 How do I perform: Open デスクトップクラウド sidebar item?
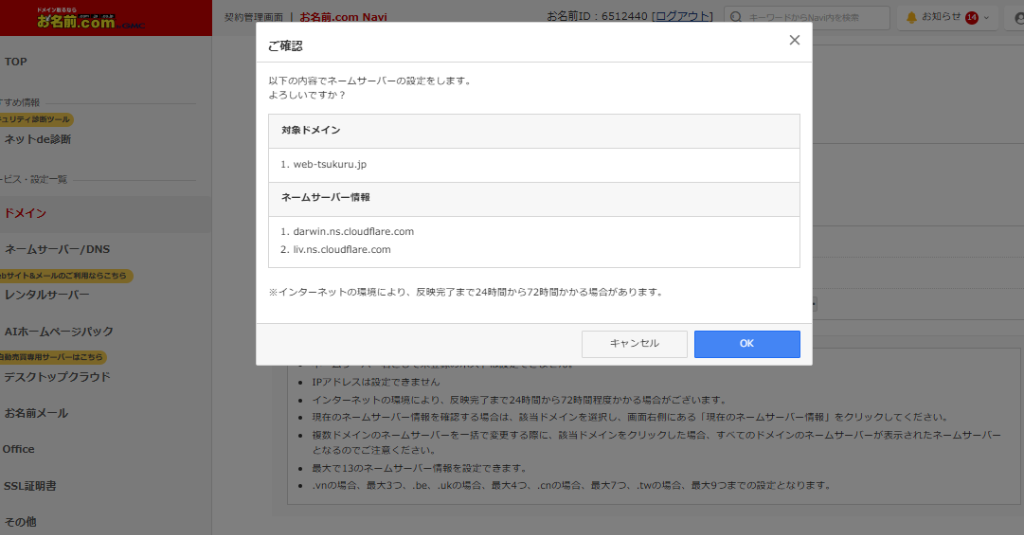click(x=57, y=377)
